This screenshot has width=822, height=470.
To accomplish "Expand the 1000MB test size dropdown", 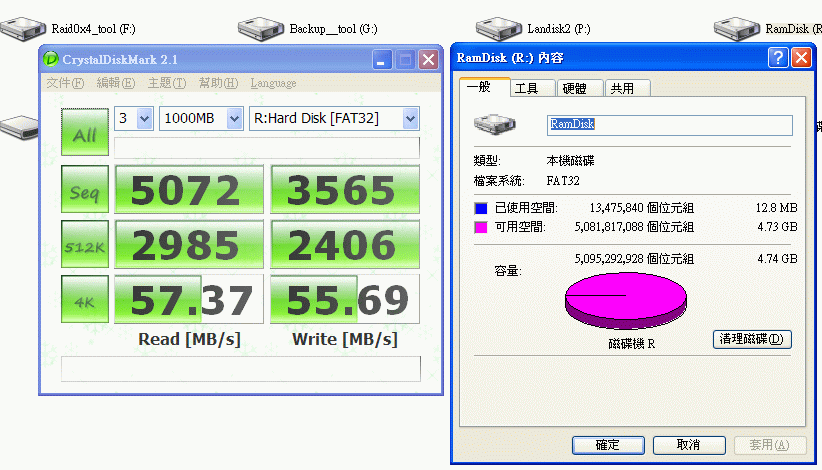I will tap(234, 119).
